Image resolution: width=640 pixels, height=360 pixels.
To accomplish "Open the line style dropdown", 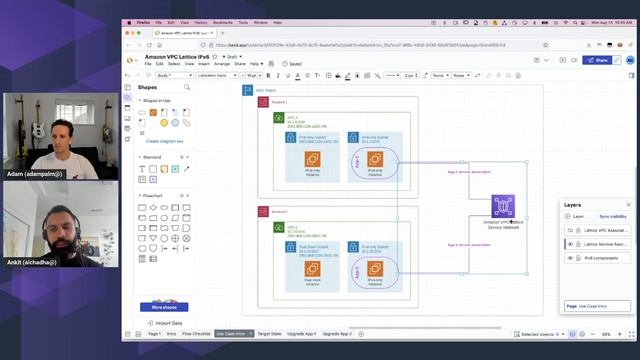I will click(x=392, y=76).
